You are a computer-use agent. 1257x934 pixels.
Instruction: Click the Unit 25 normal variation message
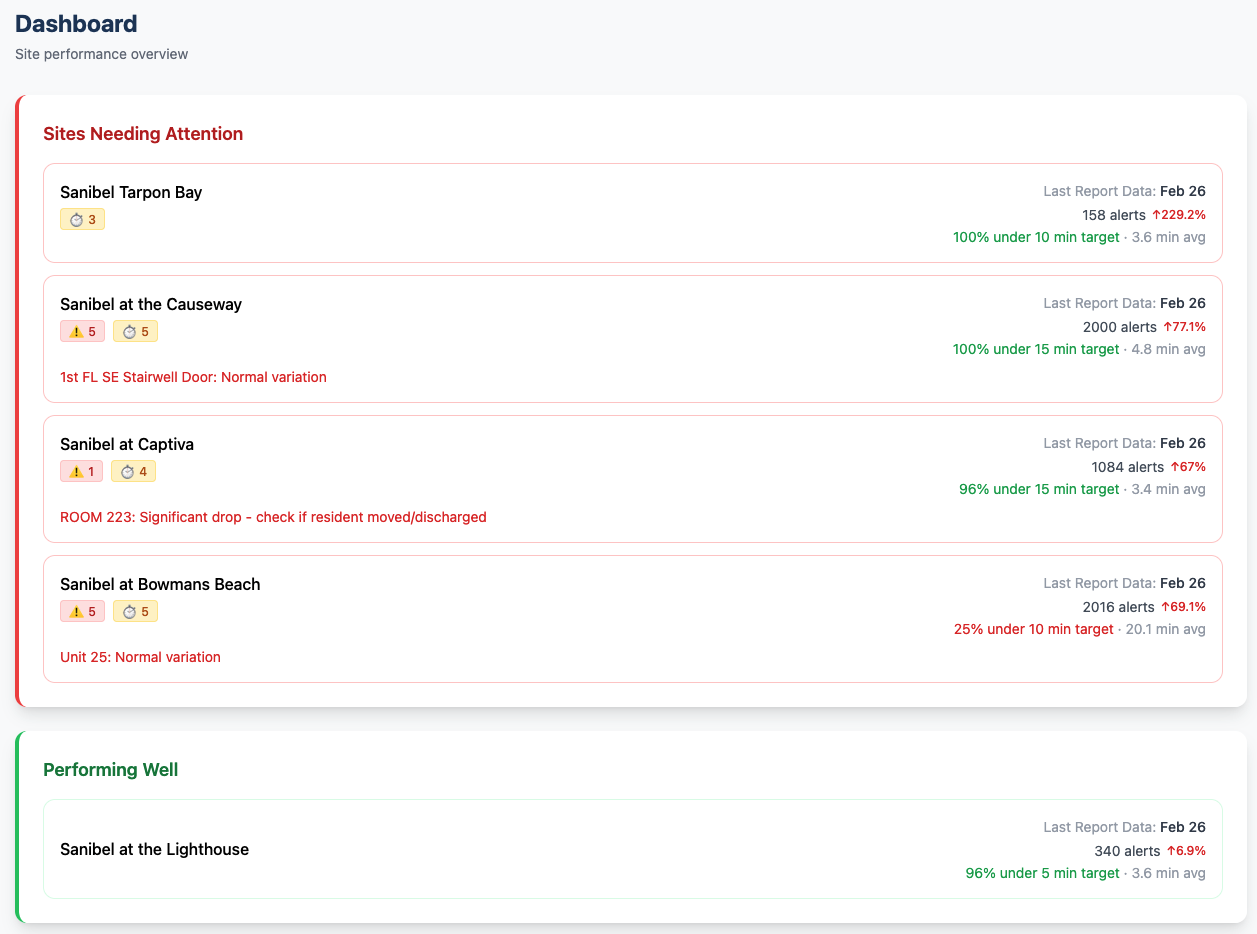(140, 657)
